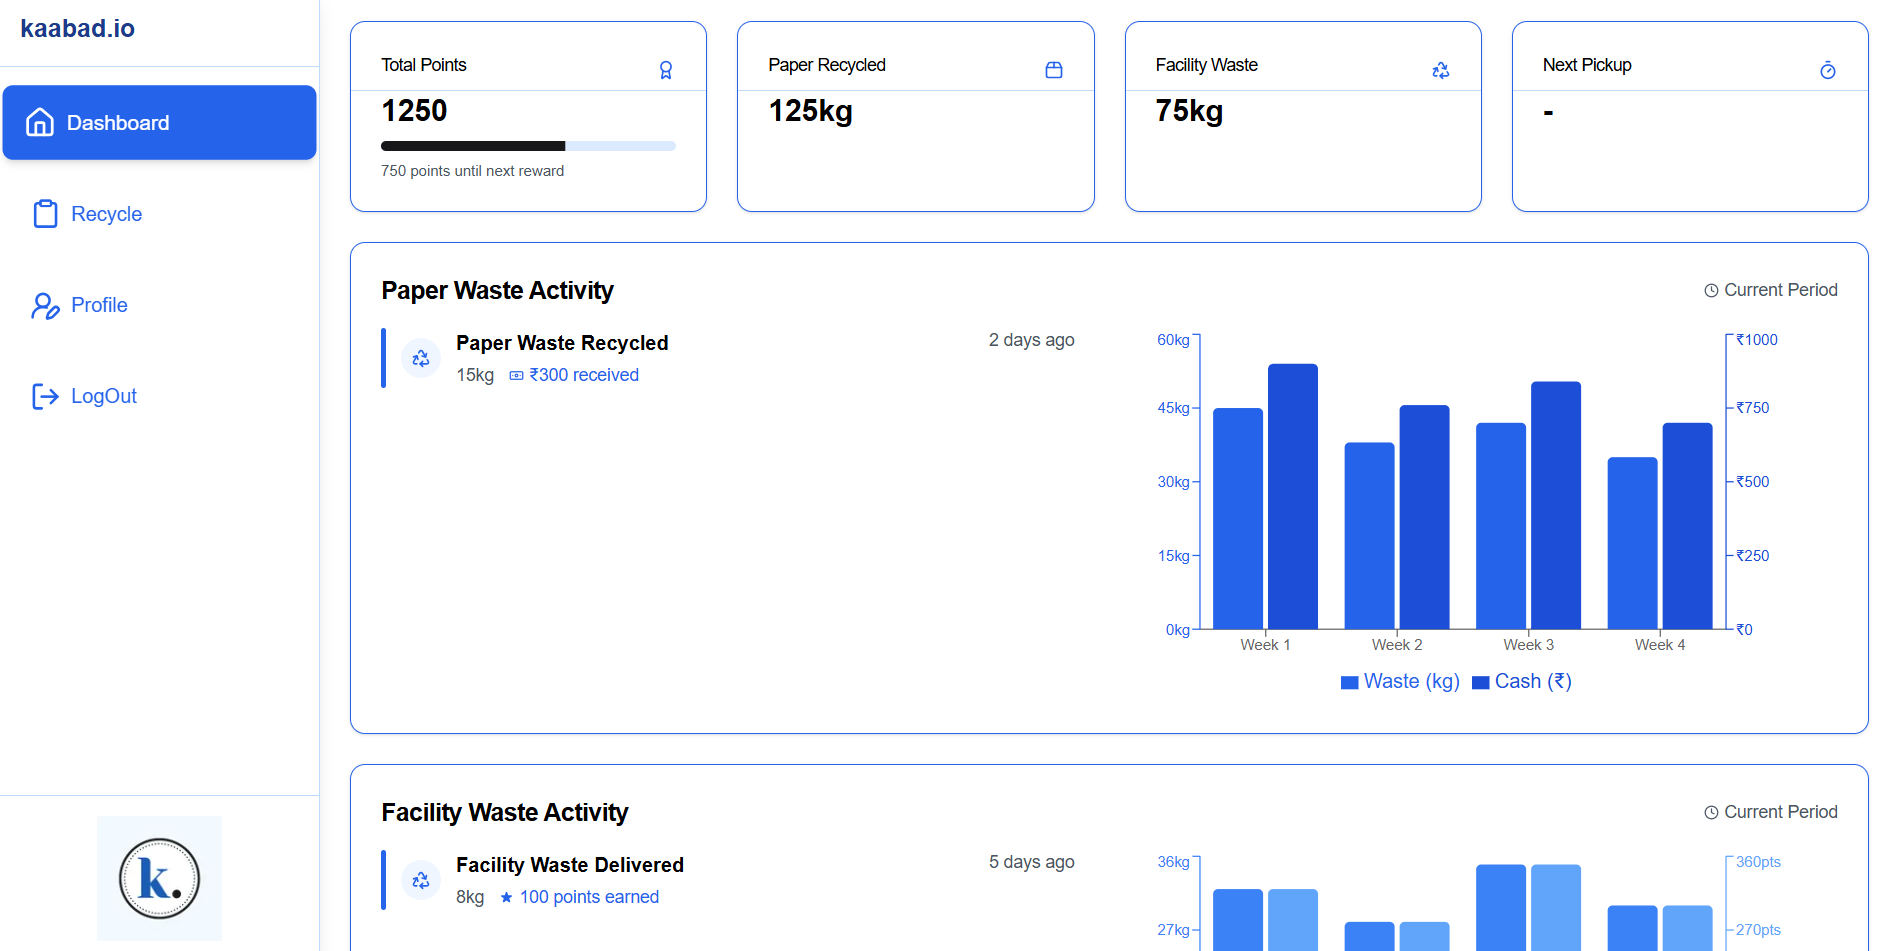Click the Week 3 first bar in facility chart
1880x951 pixels.
point(1500,907)
